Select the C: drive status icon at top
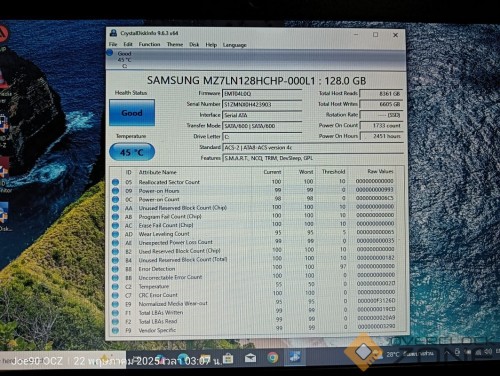This screenshot has width=500, height=376. click(110, 53)
